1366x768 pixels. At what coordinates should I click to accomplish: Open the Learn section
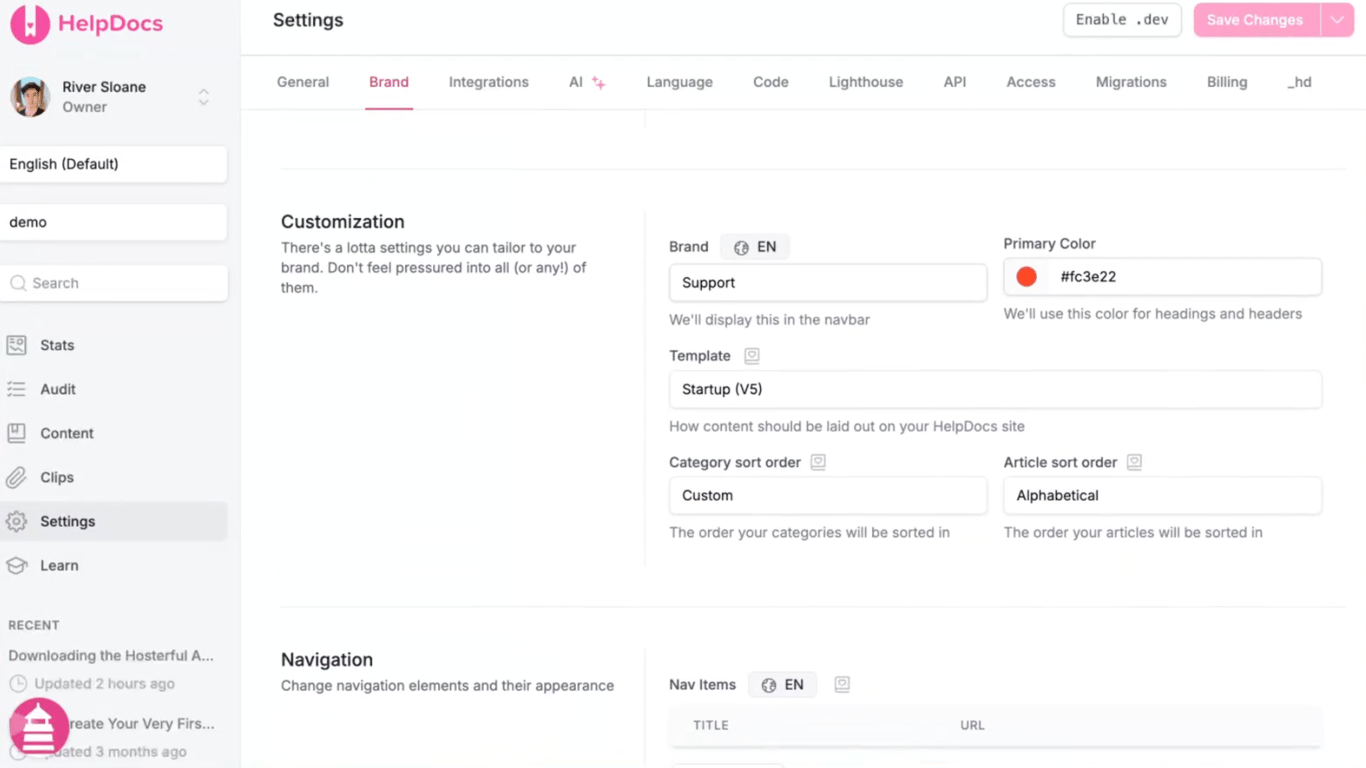pyautogui.click(x=58, y=565)
